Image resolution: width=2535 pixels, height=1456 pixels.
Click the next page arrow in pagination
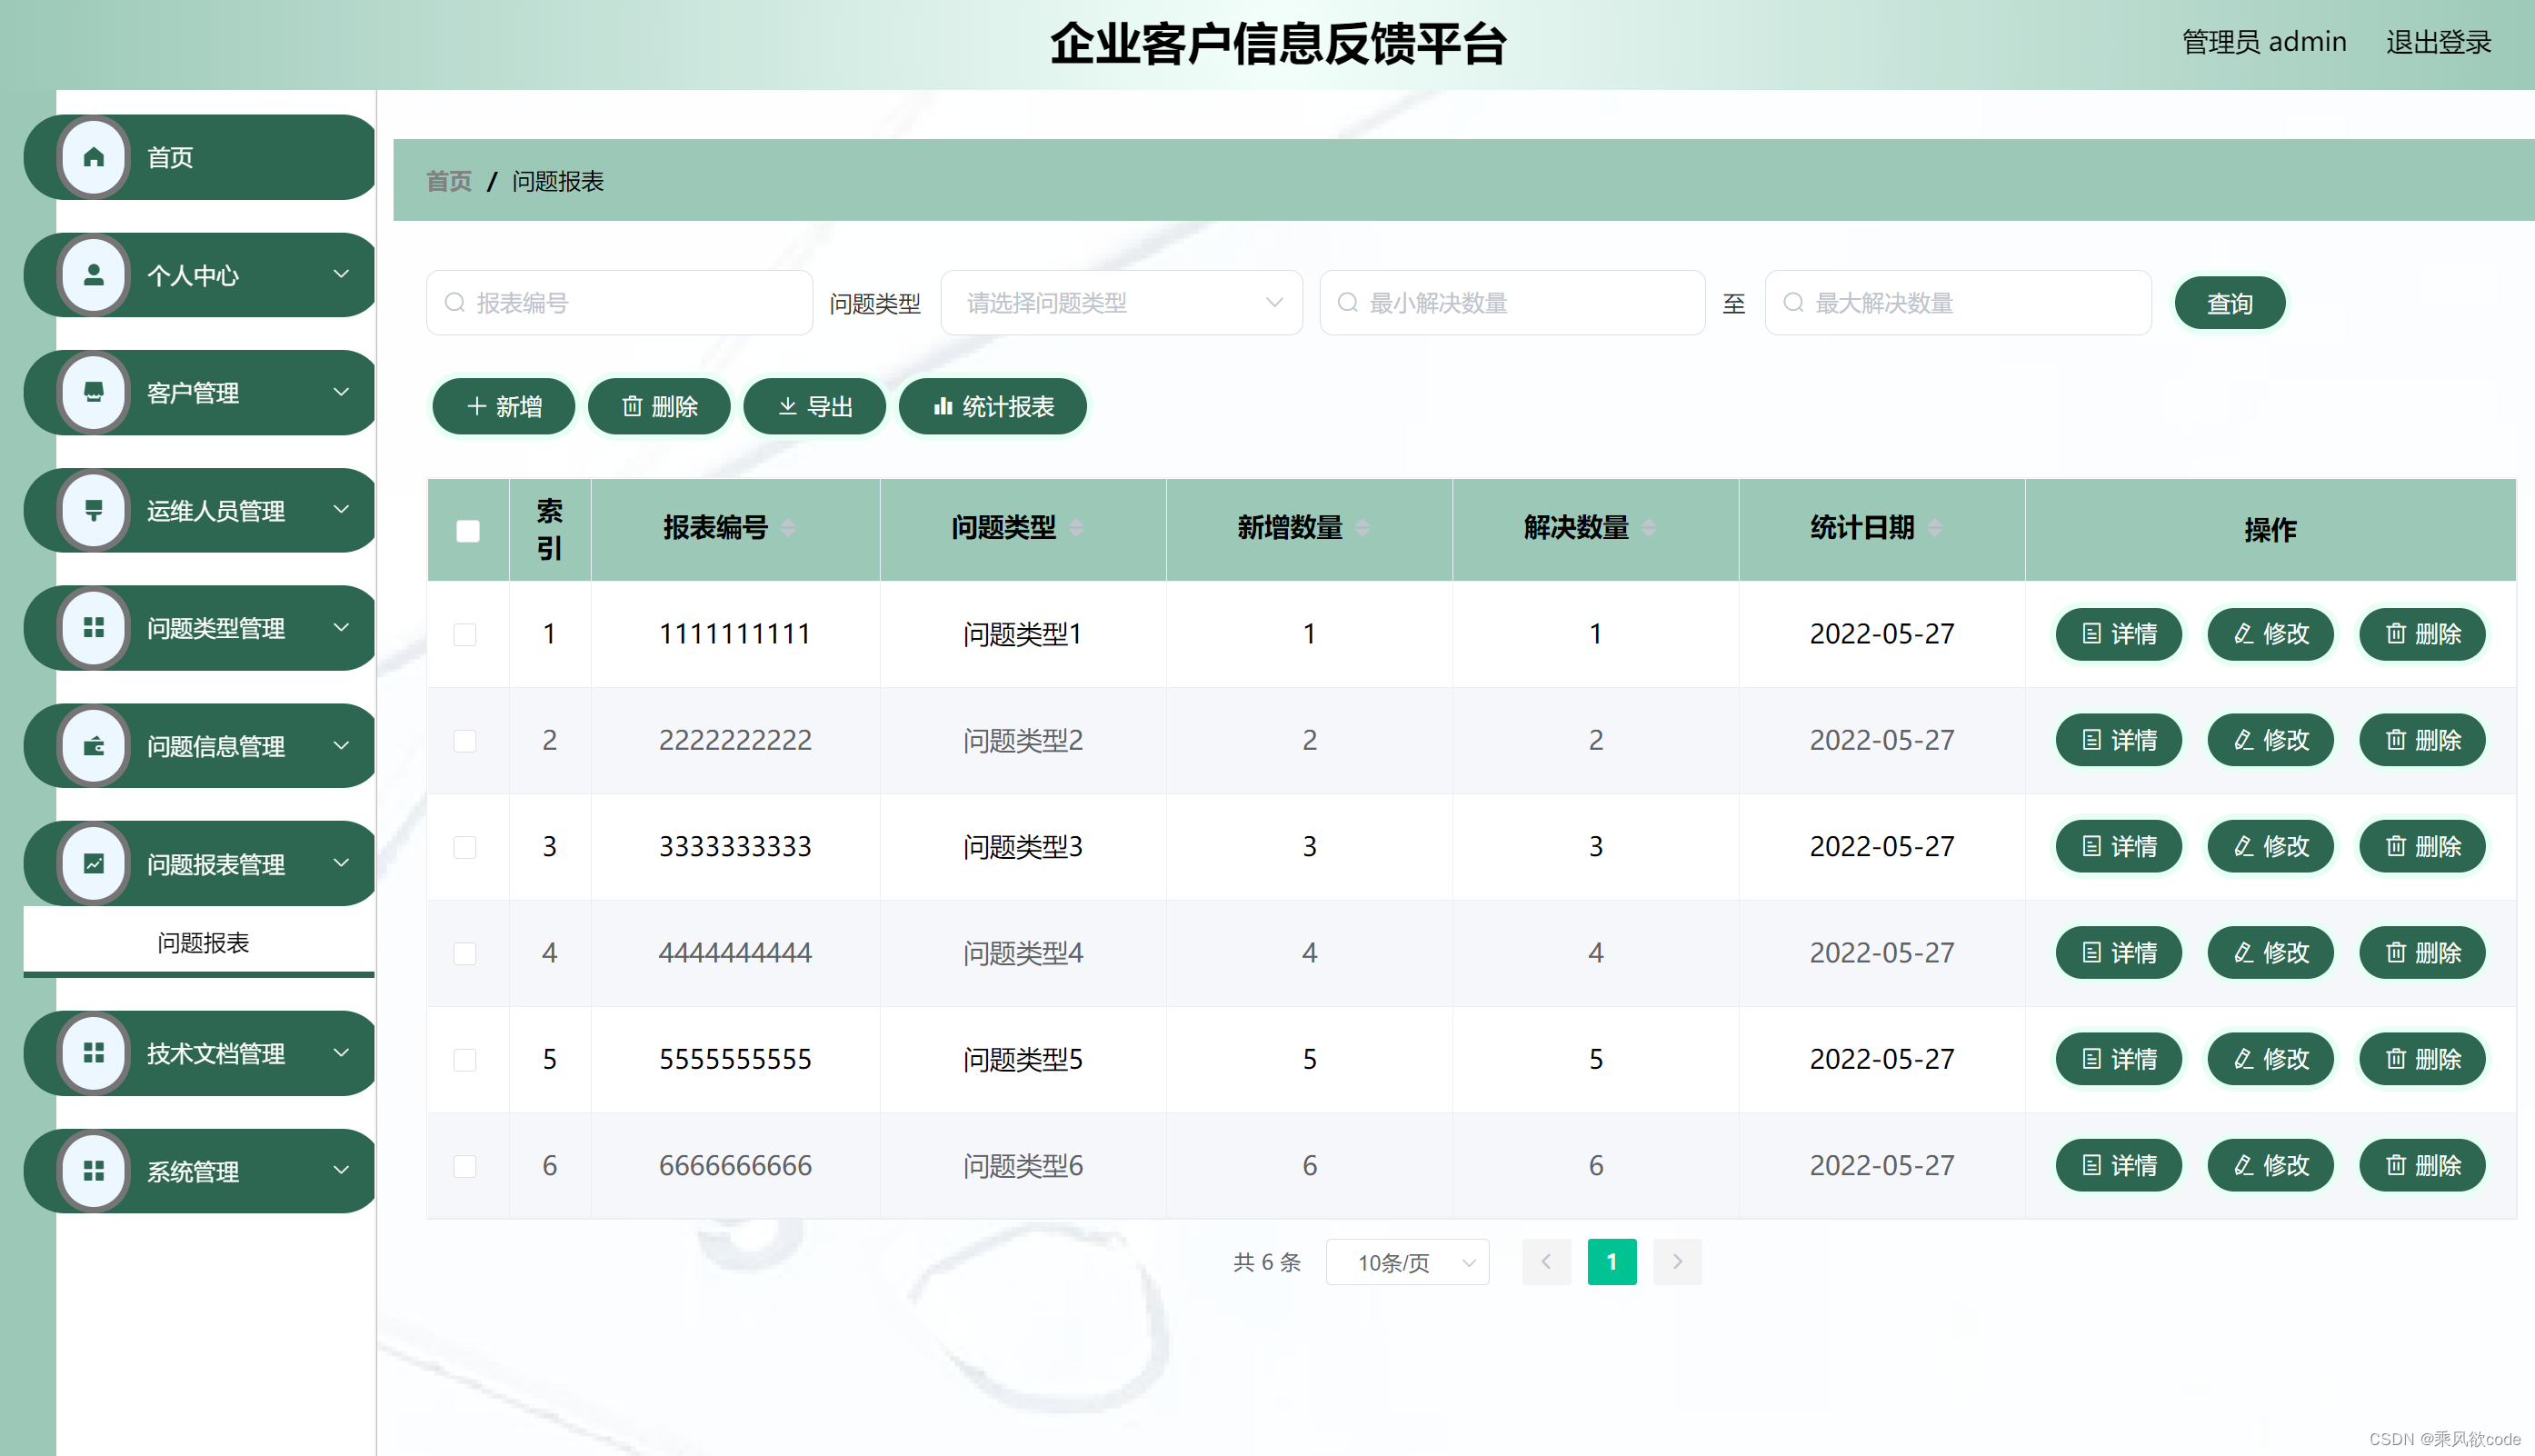point(1677,1262)
